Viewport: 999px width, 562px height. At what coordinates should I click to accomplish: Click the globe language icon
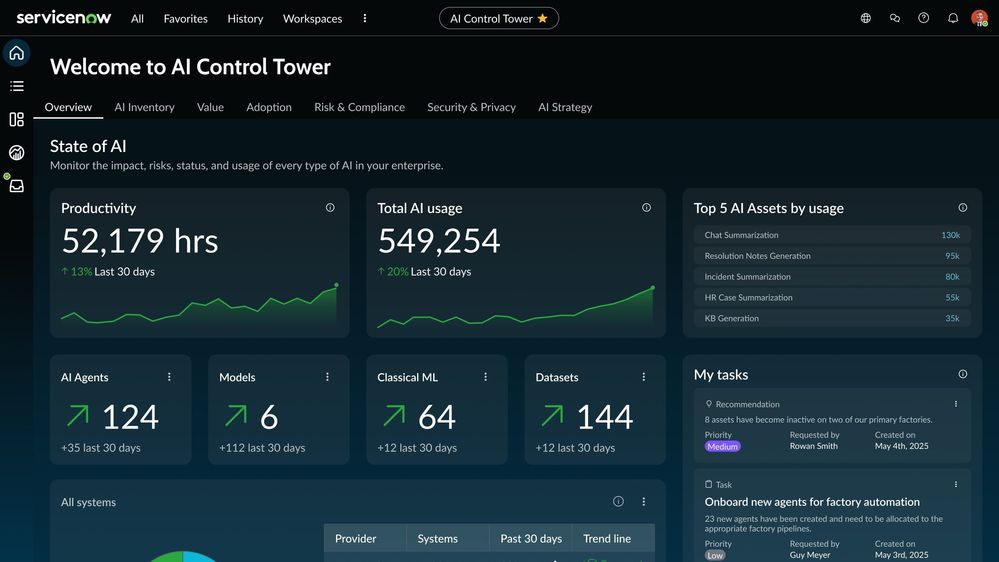[x=866, y=18]
